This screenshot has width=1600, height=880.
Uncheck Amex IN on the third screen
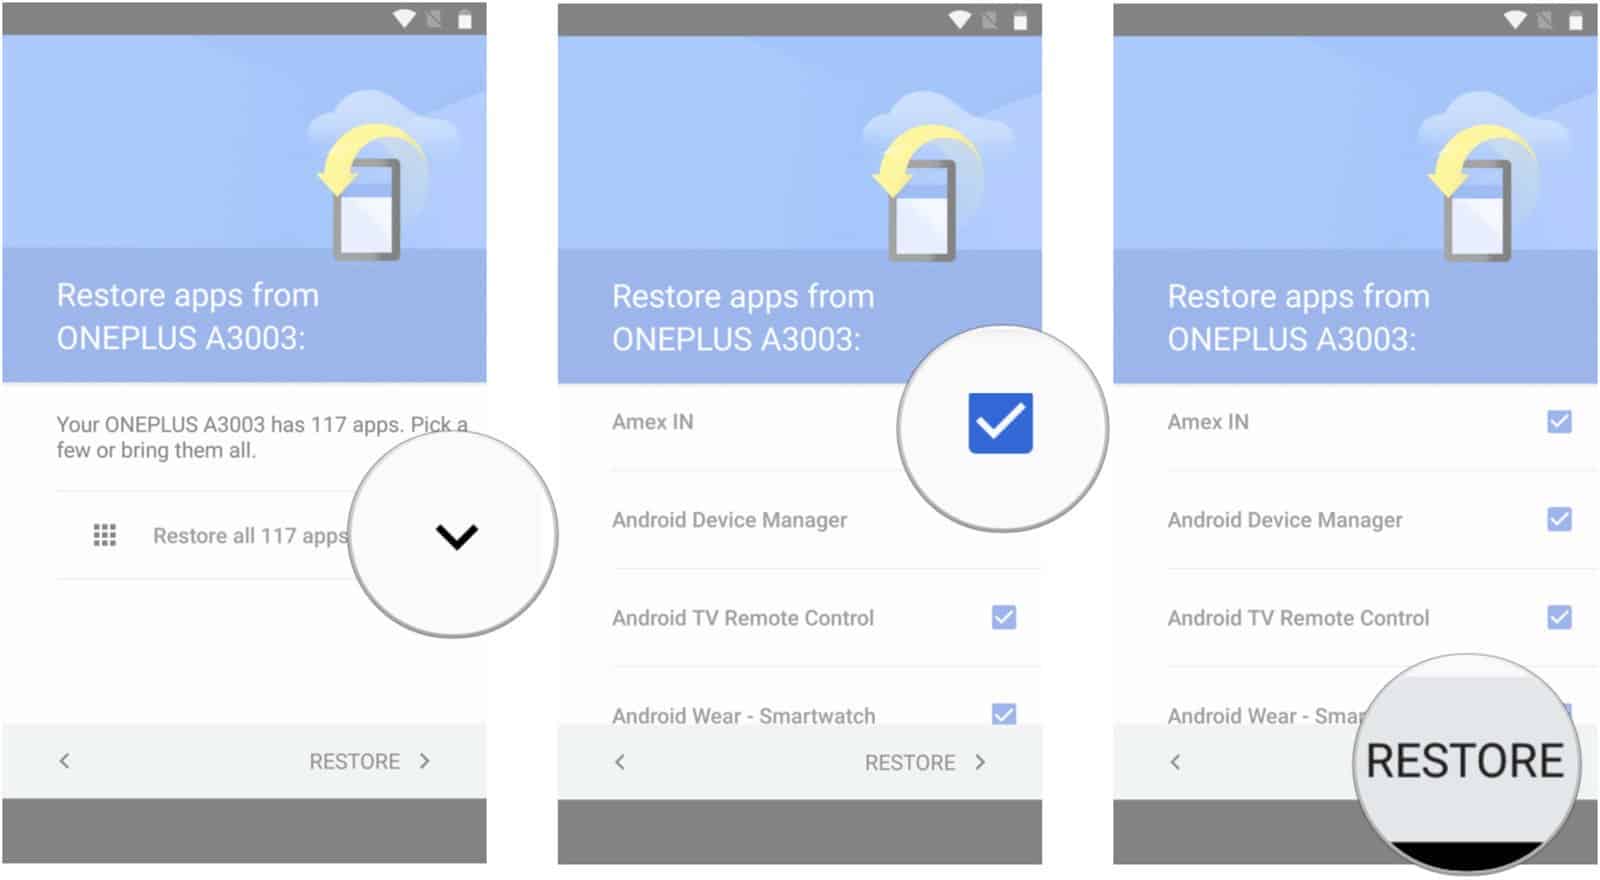pyautogui.click(x=1559, y=421)
